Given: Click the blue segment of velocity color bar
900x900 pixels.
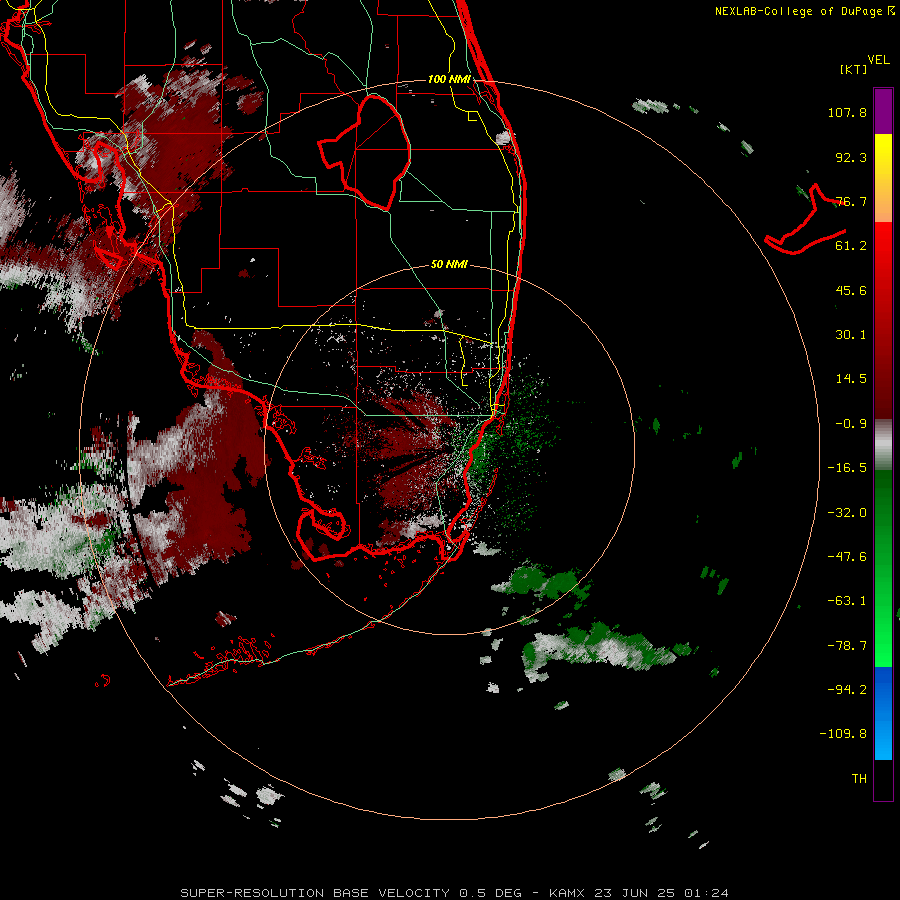Looking at the screenshot, I should [x=883, y=713].
